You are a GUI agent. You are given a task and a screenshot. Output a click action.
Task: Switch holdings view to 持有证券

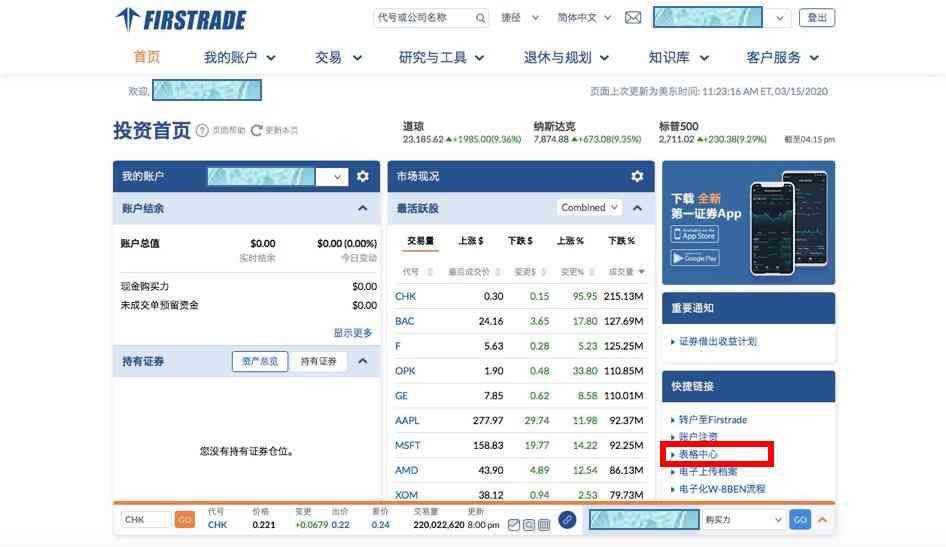tap(319, 361)
